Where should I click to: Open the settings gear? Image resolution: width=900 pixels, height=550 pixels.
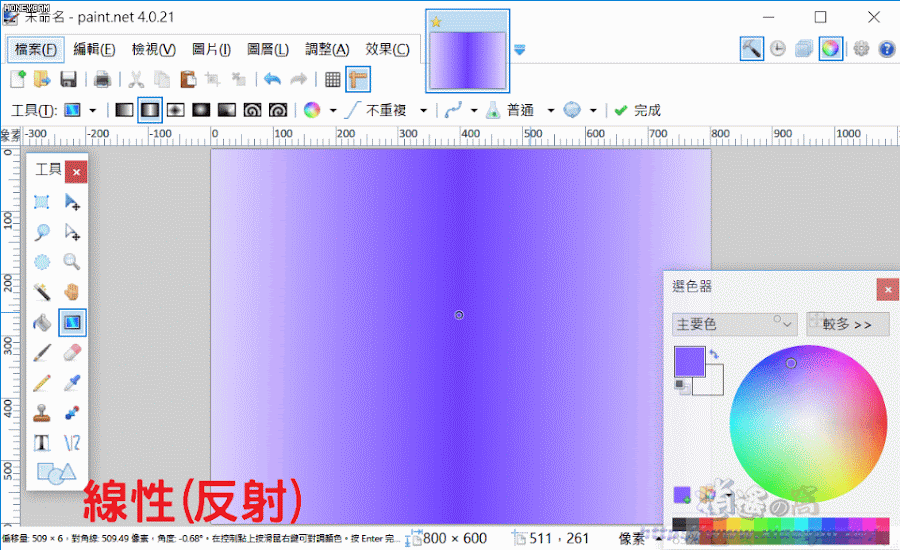pyautogui.click(x=861, y=49)
